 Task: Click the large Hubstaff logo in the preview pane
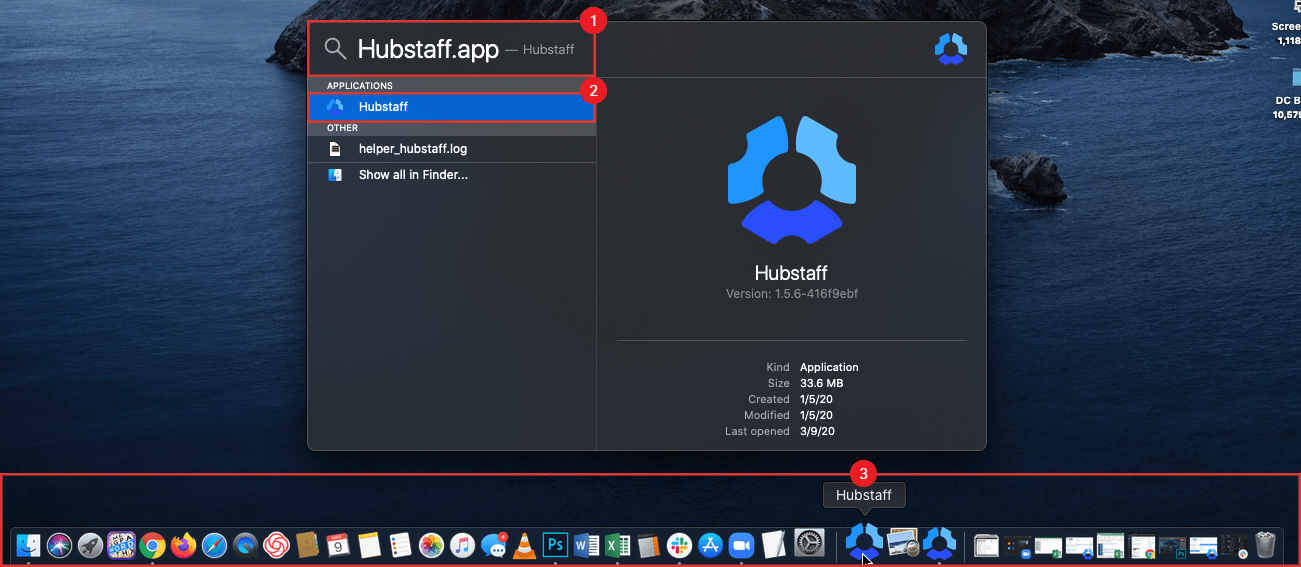coord(791,180)
